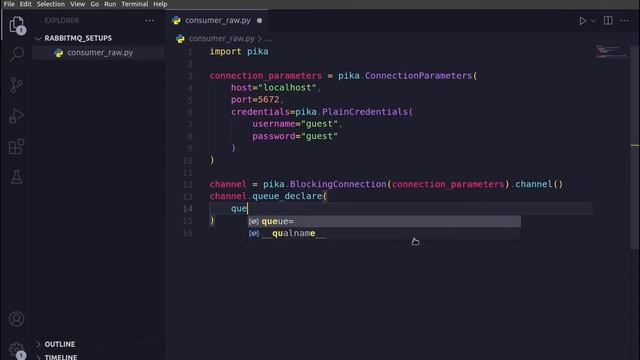
Task: Click consumer_raw.py in the breadcrumb
Action: [221, 38]
